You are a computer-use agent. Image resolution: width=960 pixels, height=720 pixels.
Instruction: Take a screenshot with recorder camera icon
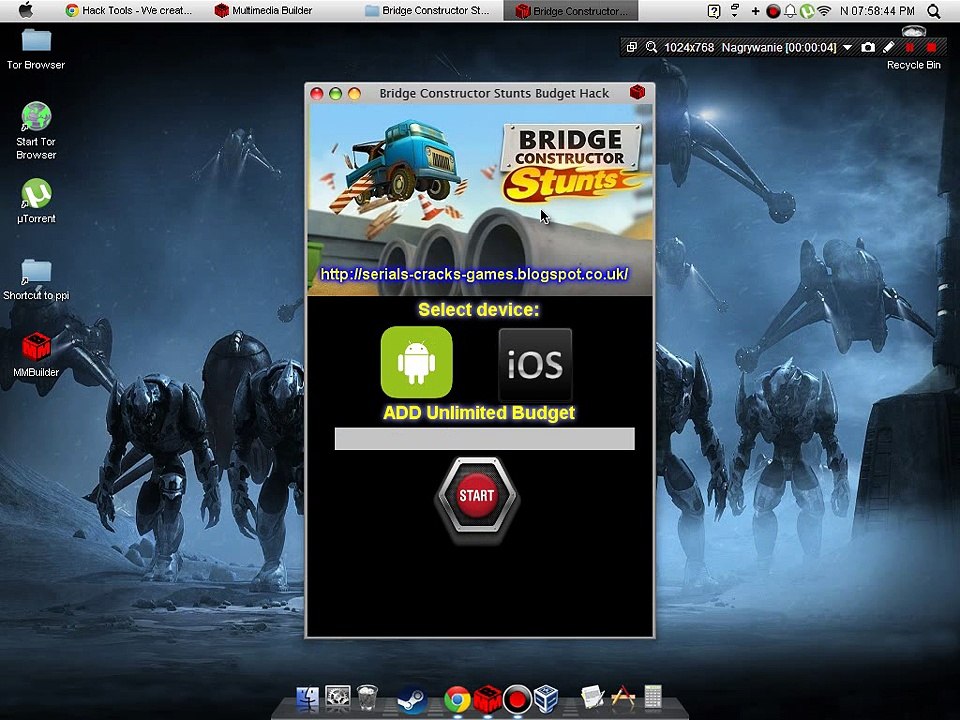click(868, 47)
